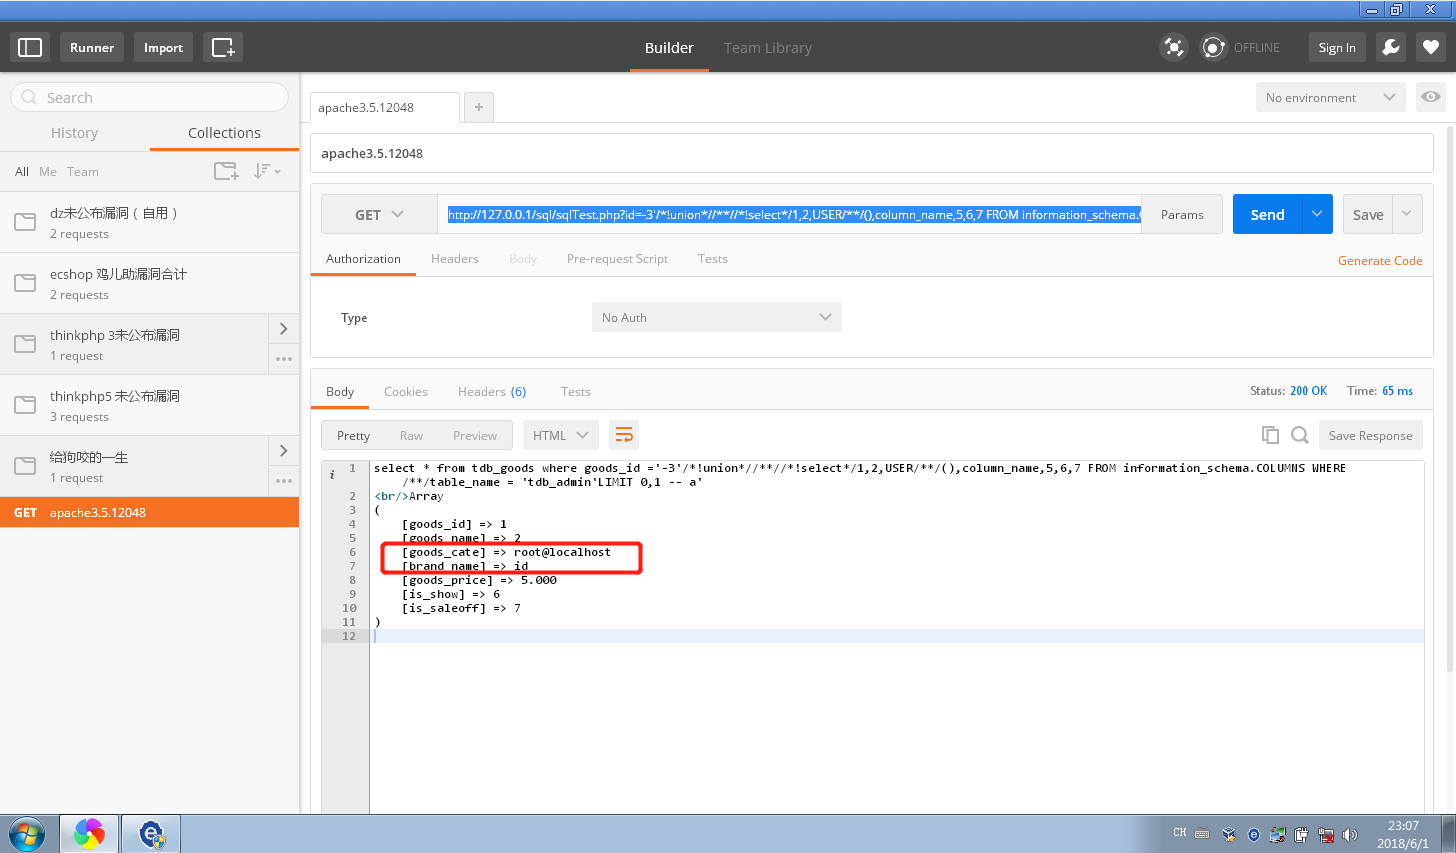This screenshot has height=853, width=1456.
Task: View response Headers (6) tab
Action: [492, 391]
